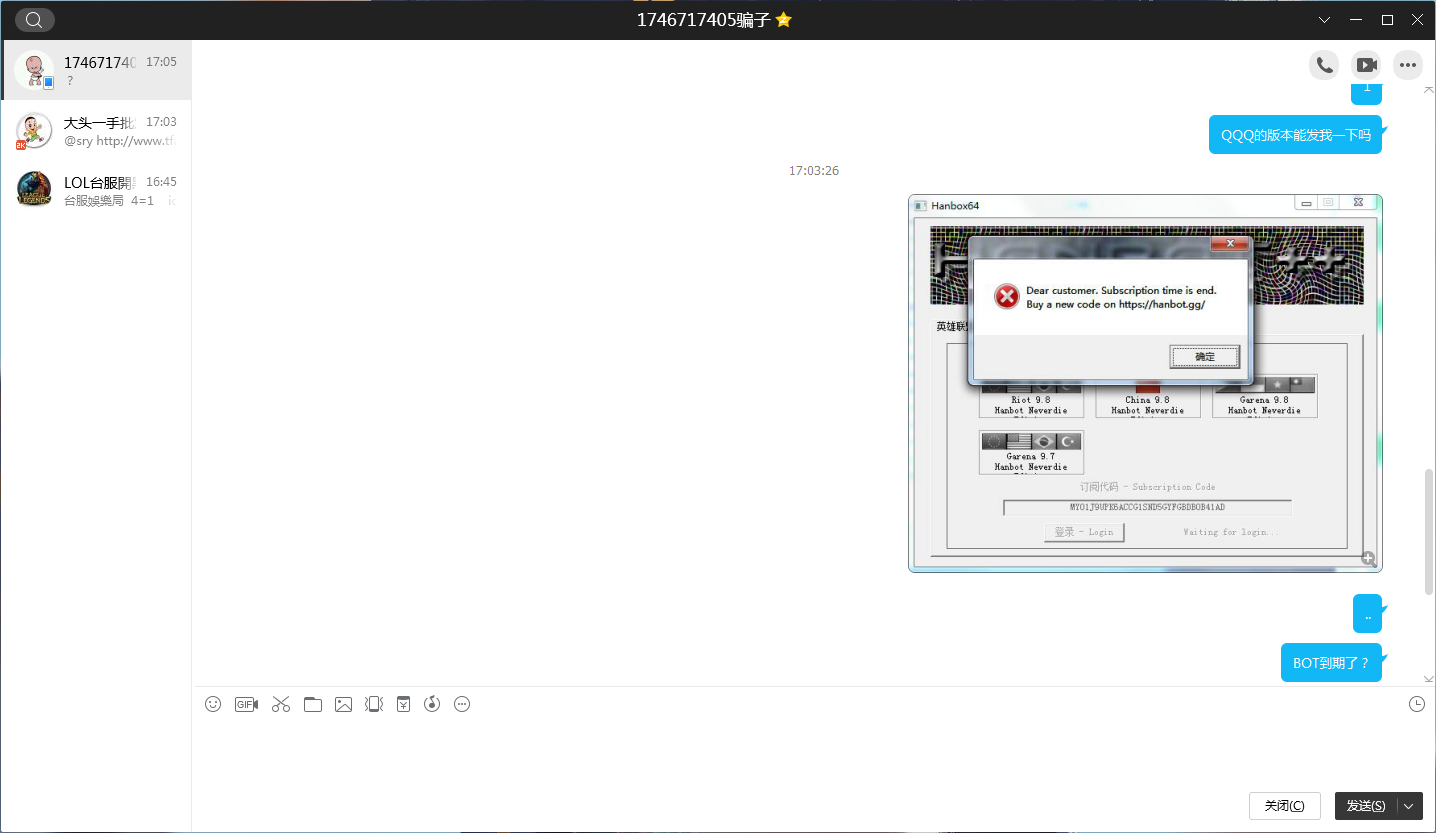Click the chat scrollbar down arrow
The width and height of the screenshot is (1436, 833).
(x=1429, y=679)
